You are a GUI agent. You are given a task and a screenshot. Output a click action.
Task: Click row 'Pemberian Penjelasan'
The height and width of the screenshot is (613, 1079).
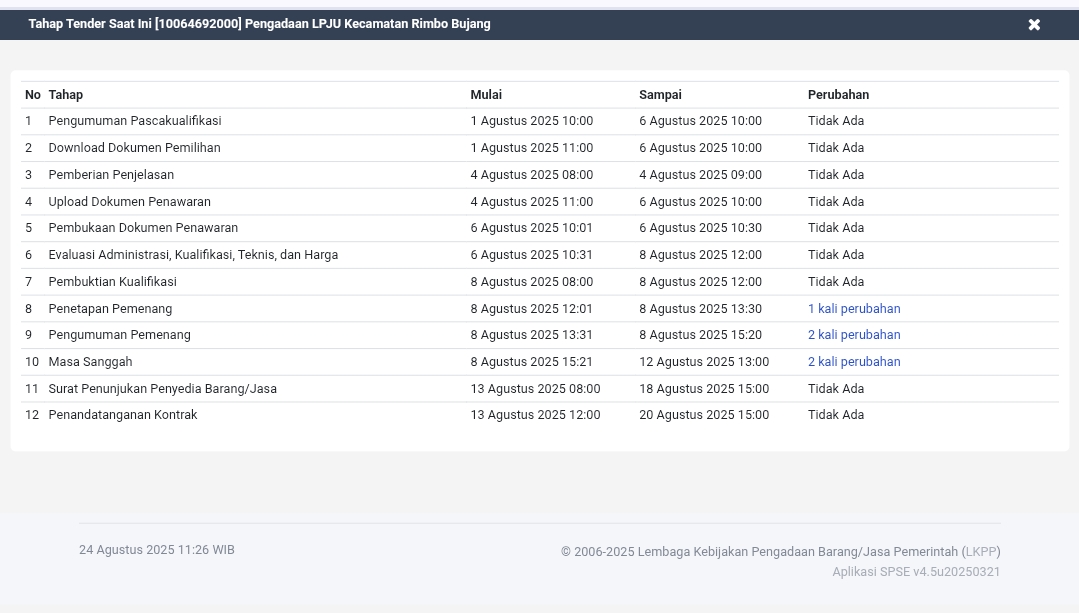coord(111,174)
